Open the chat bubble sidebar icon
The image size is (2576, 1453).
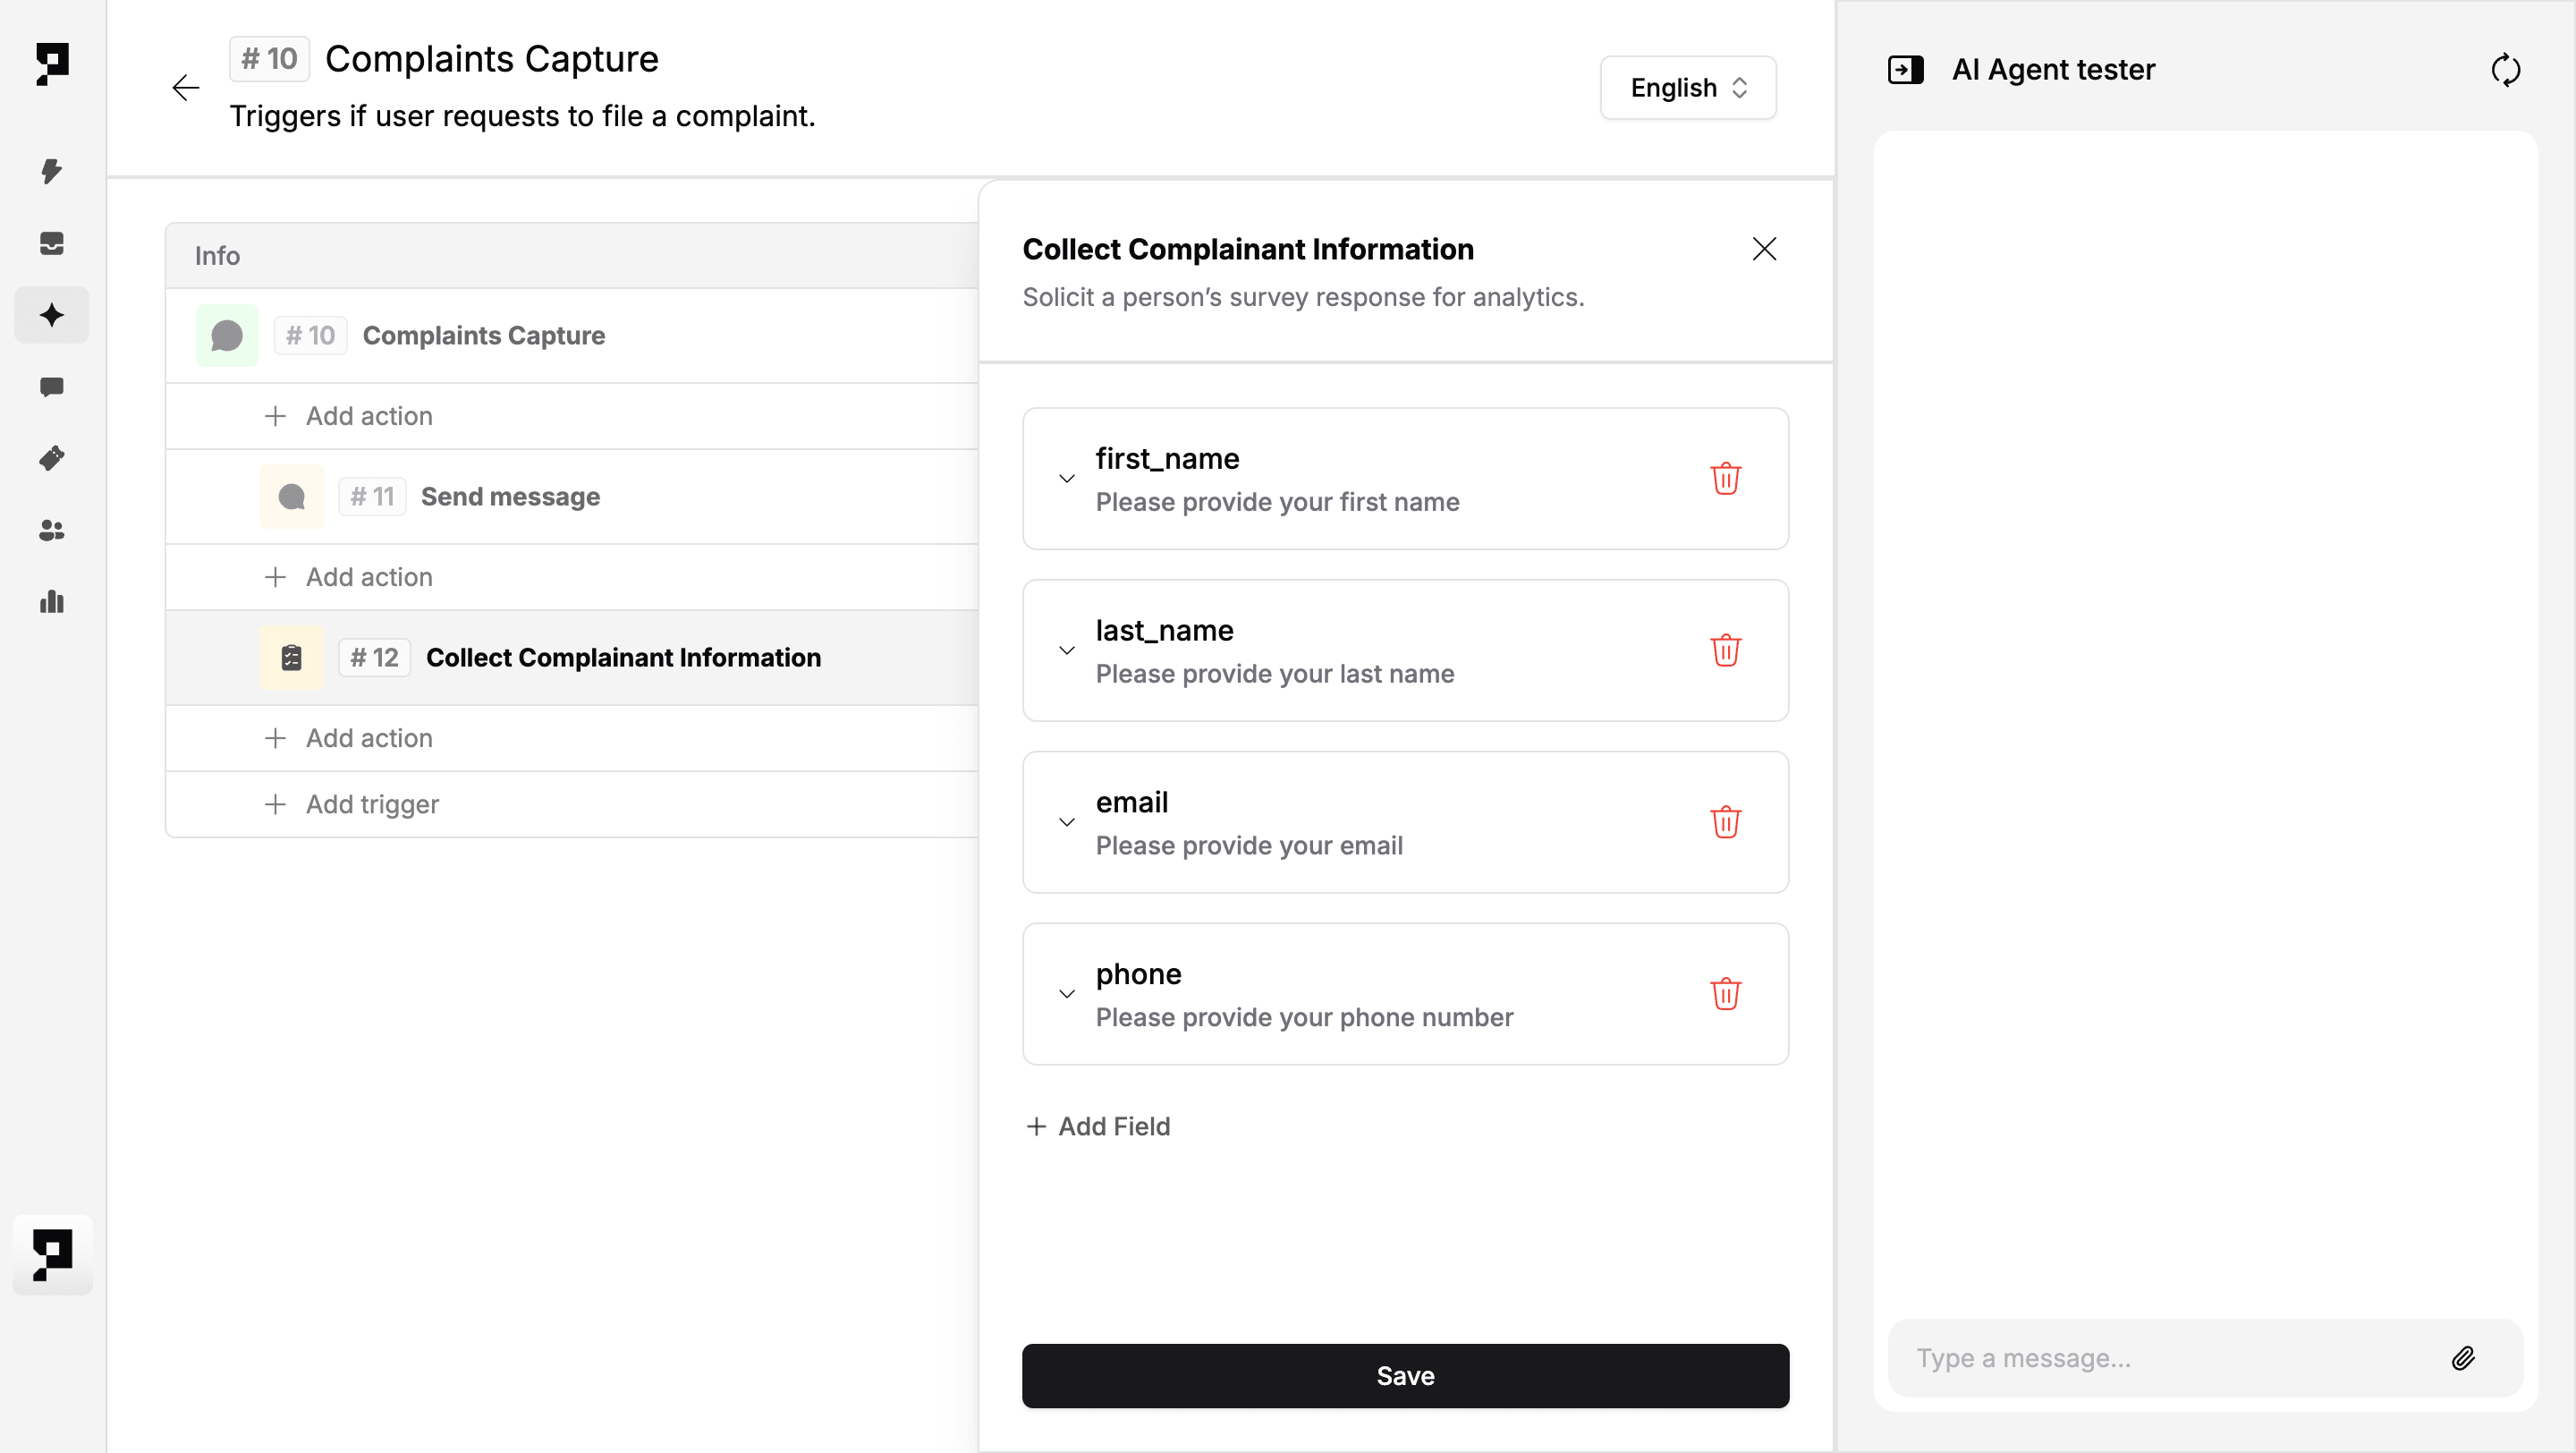click(52, 387)
